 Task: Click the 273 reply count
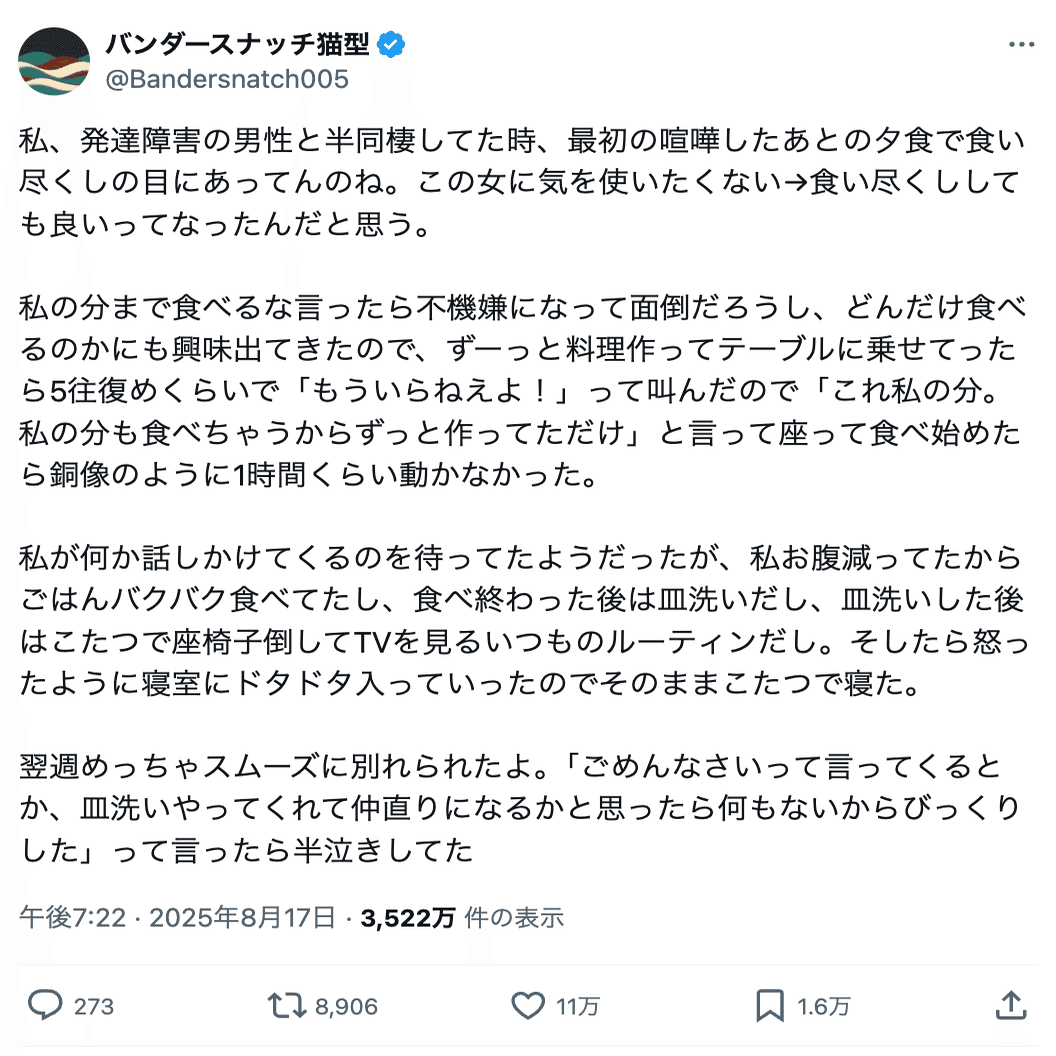tap(93, 1006)
